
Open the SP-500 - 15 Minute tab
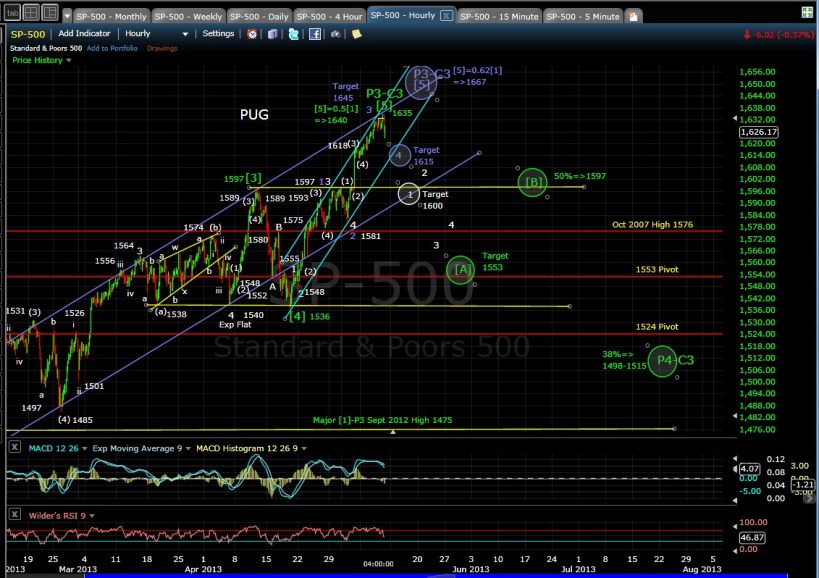click(x=499, y=16)
